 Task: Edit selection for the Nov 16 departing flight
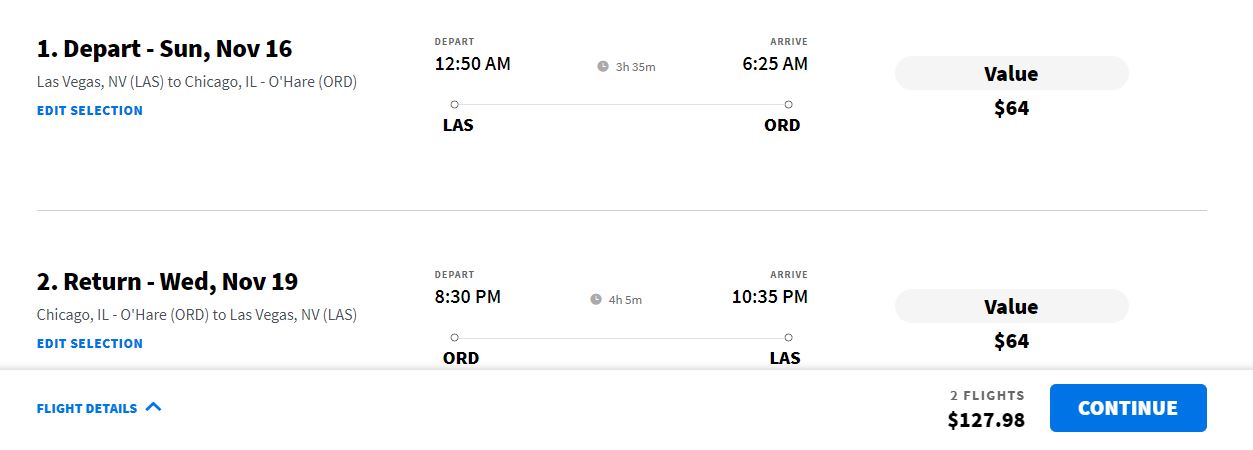click(x=90, y=111)
